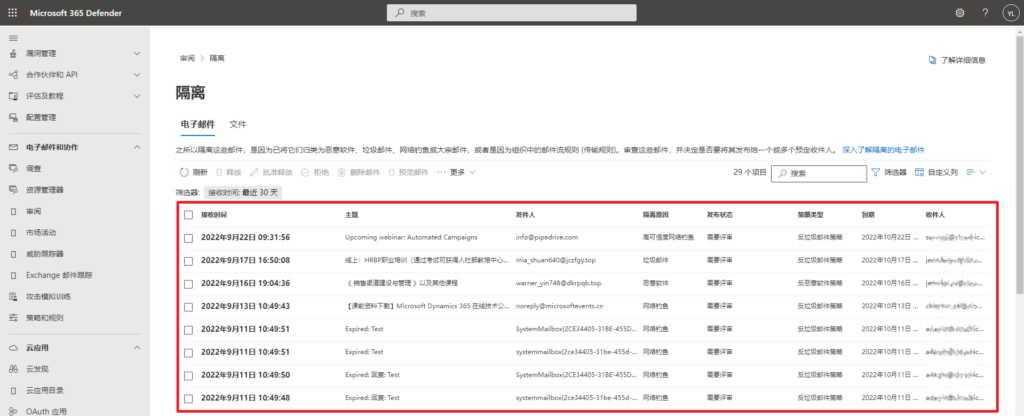
Task: Click the Refresh (刷新) icon
Action: click(x=184, y=173)
